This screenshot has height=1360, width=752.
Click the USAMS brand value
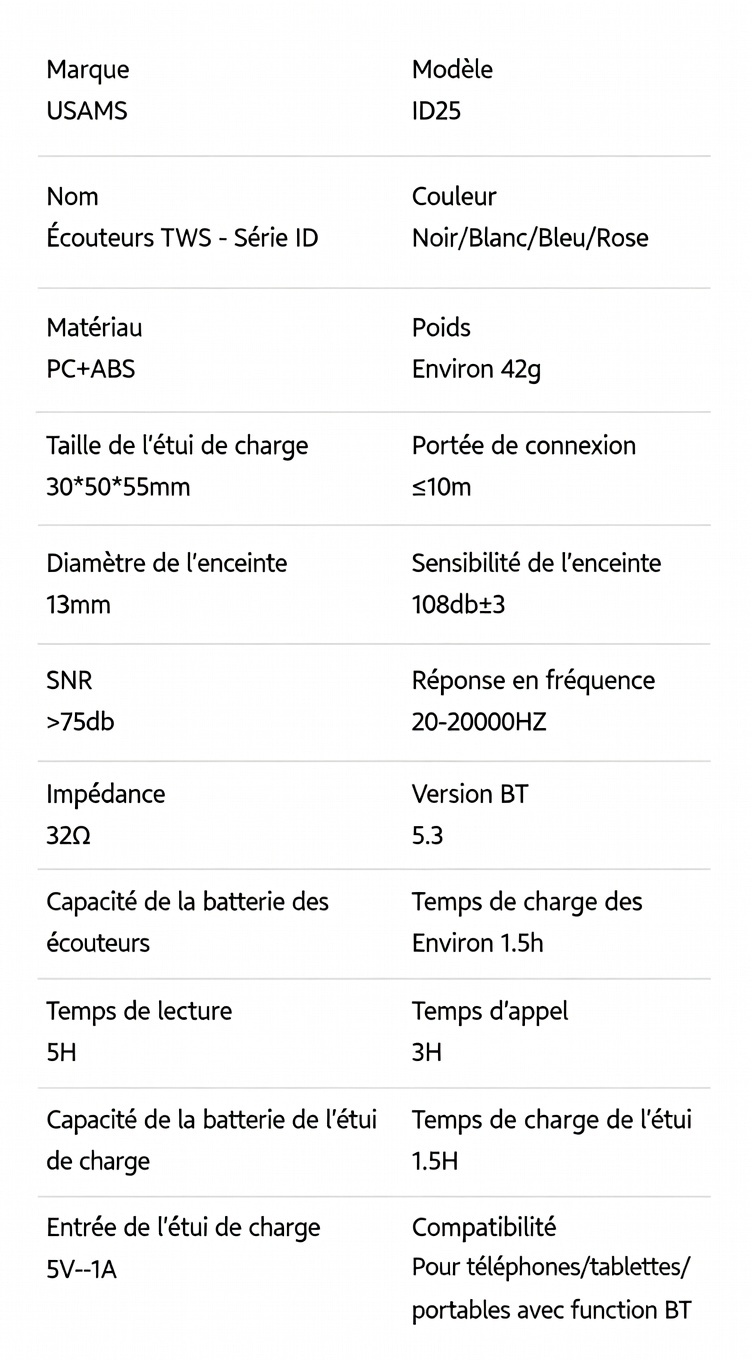coord(87,111)
